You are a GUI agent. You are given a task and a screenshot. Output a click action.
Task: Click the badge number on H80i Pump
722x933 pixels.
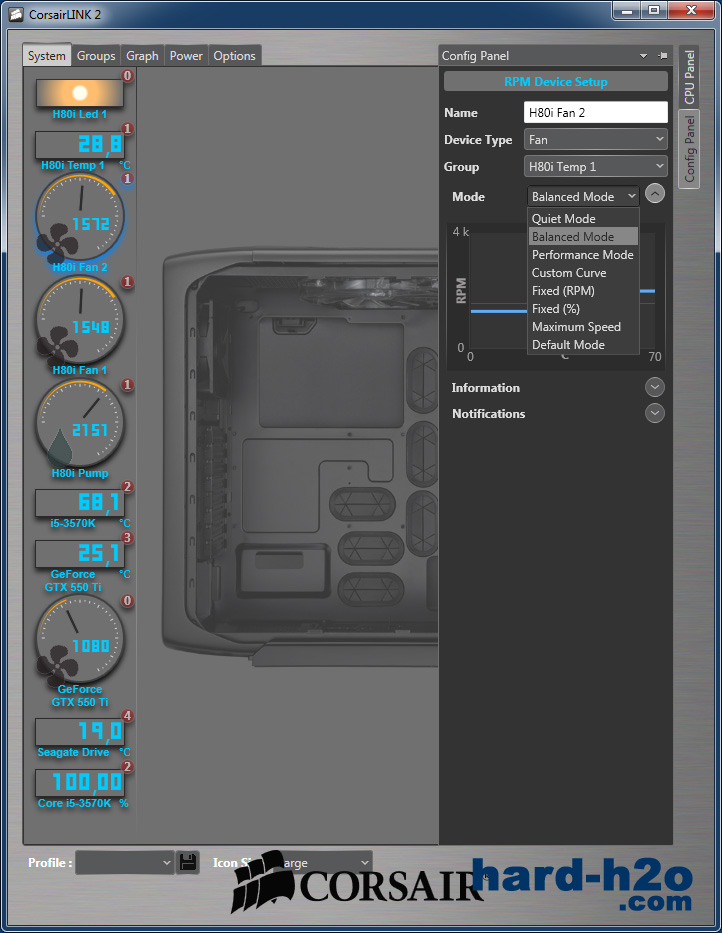(x=127, y=385)
